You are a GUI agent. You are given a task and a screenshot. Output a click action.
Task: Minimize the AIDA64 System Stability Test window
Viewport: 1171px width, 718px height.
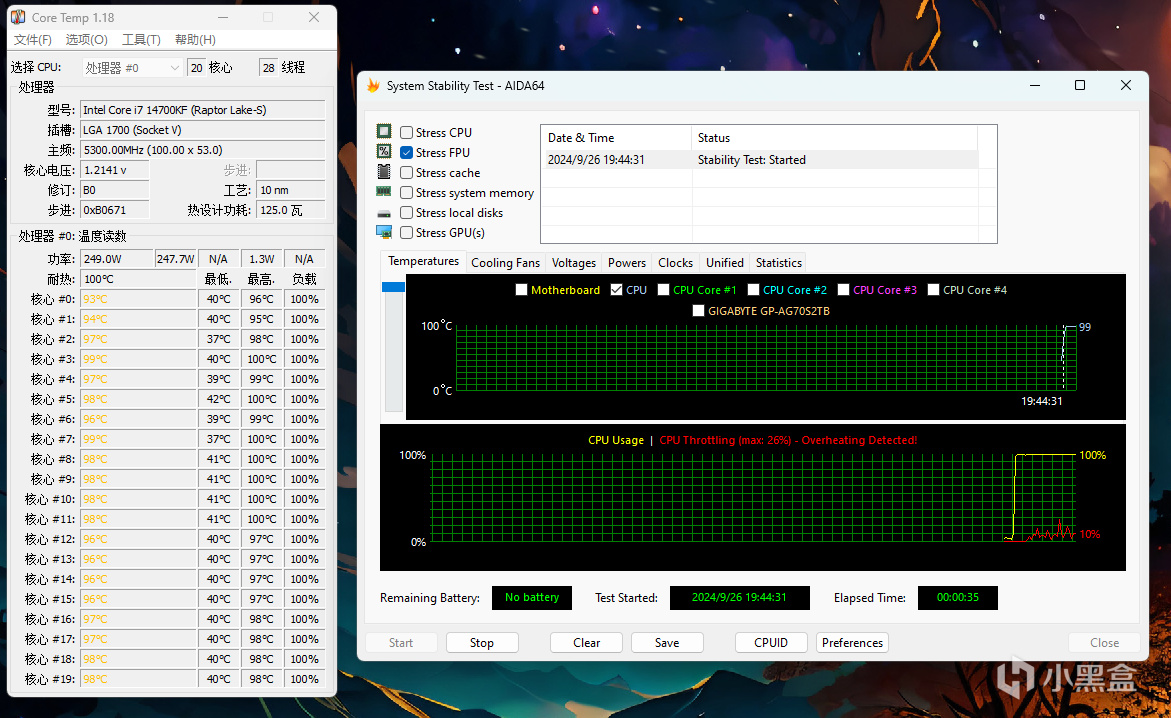[1034, 85]
